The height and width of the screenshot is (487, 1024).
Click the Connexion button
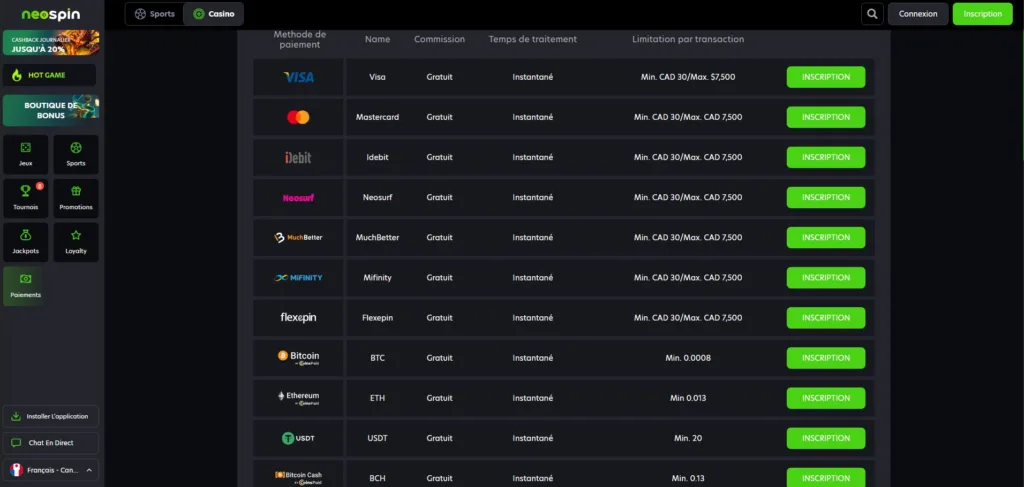coord(918,14)
